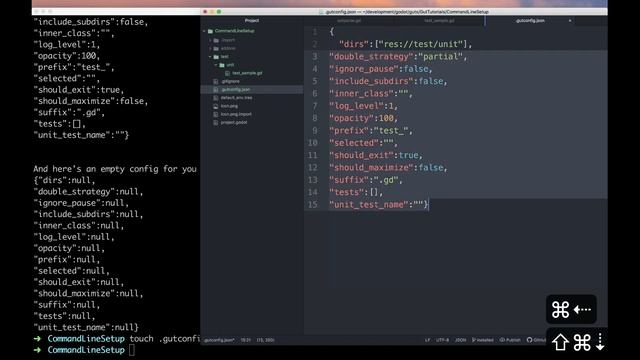Click the "should_exit":true line in editor
Viewport: 640px width, 360px height.
coord(376,155)
